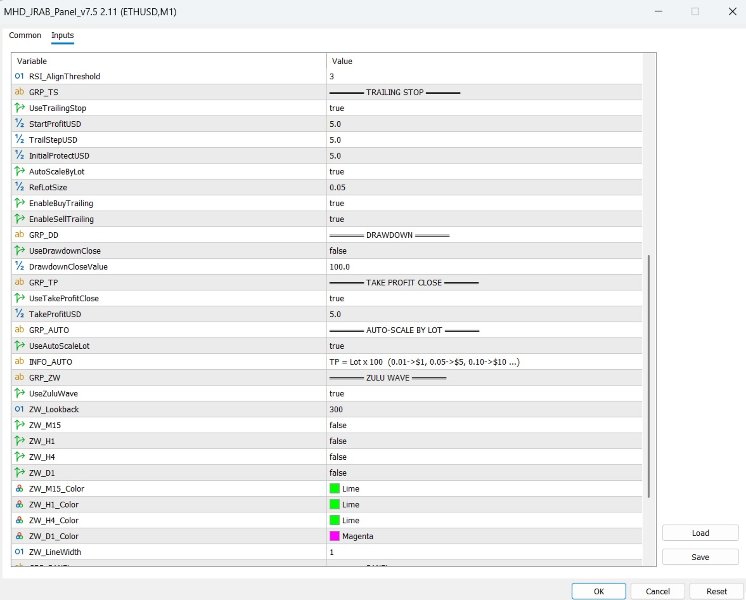Open ZW_D1 value dropdown
This screenshot has width=746, height=600.
click(x=484, y=472)
